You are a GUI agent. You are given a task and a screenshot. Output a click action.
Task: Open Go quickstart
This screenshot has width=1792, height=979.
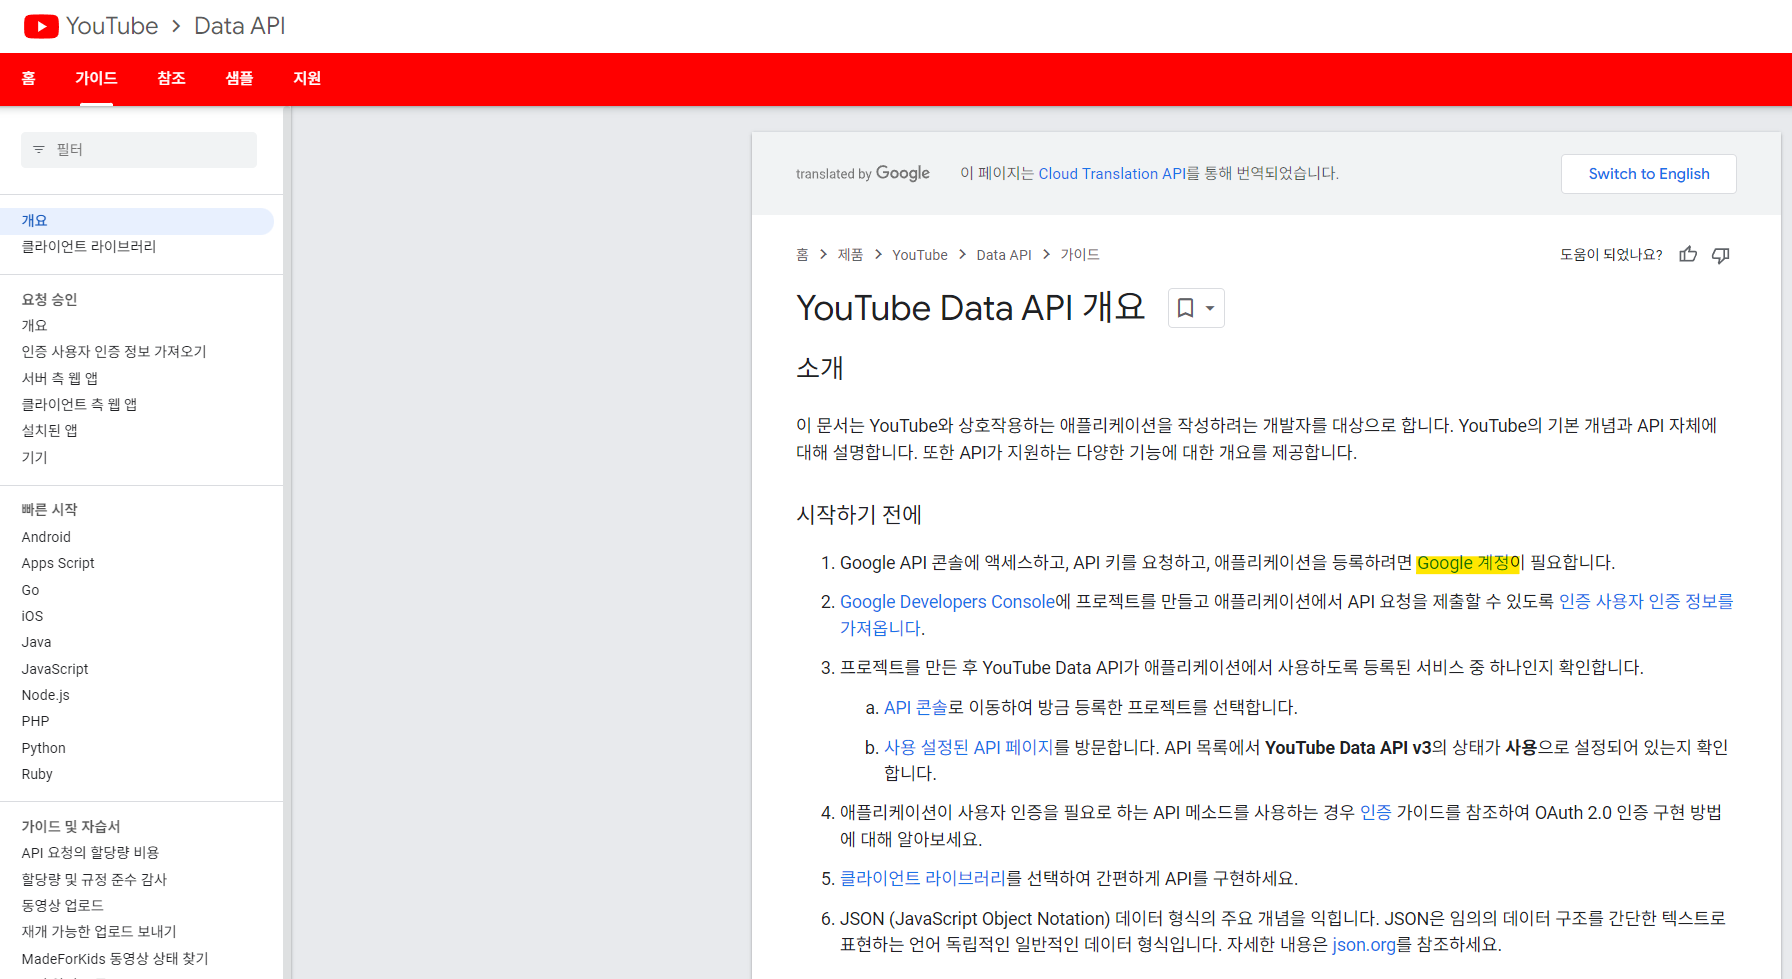pos(31,591)
